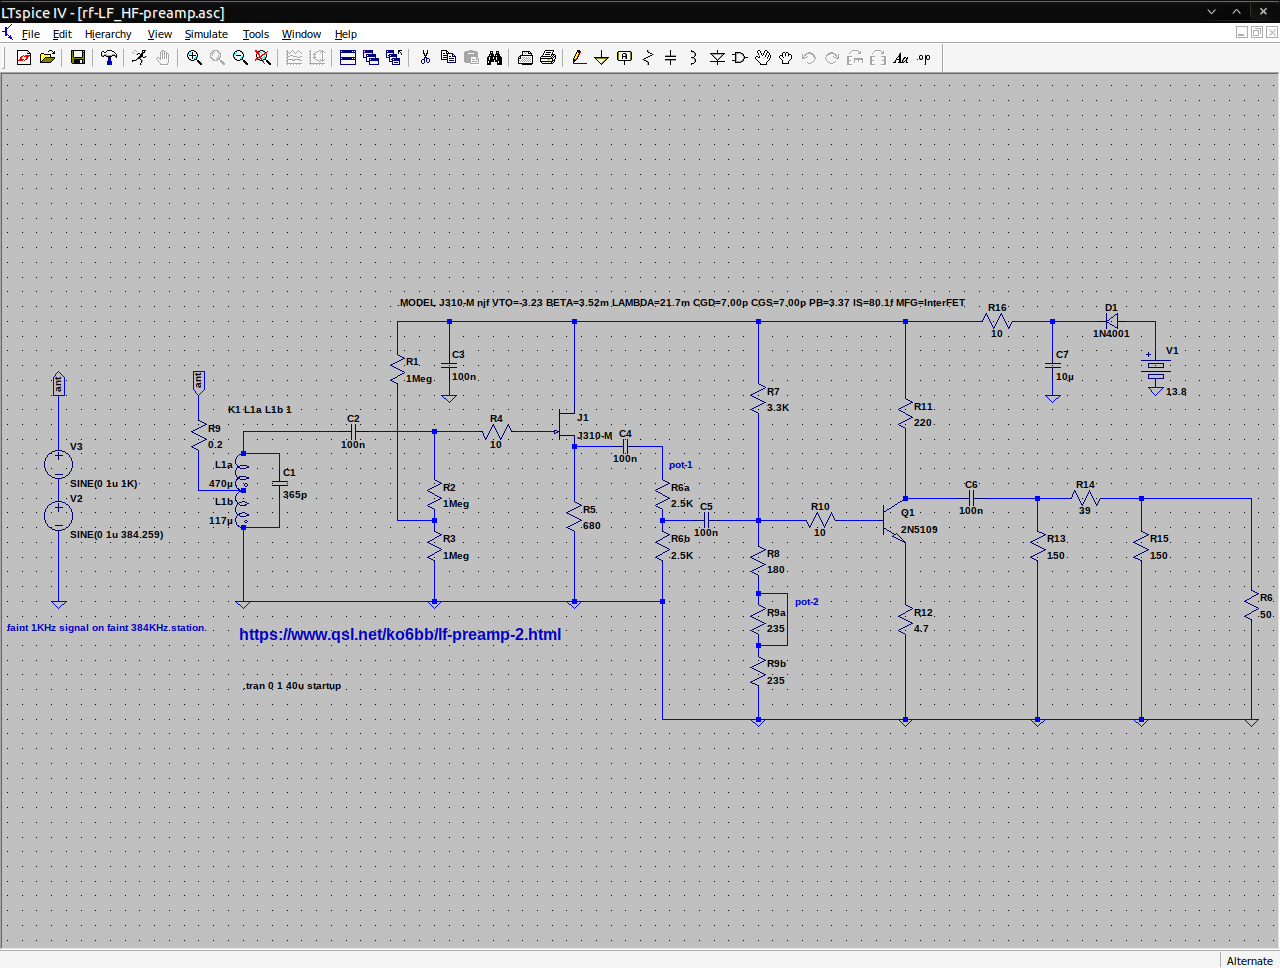Select the Mirror tool in toolbar
The height and width of the screenshot is (968, 1280).
[x=878, y=58]
